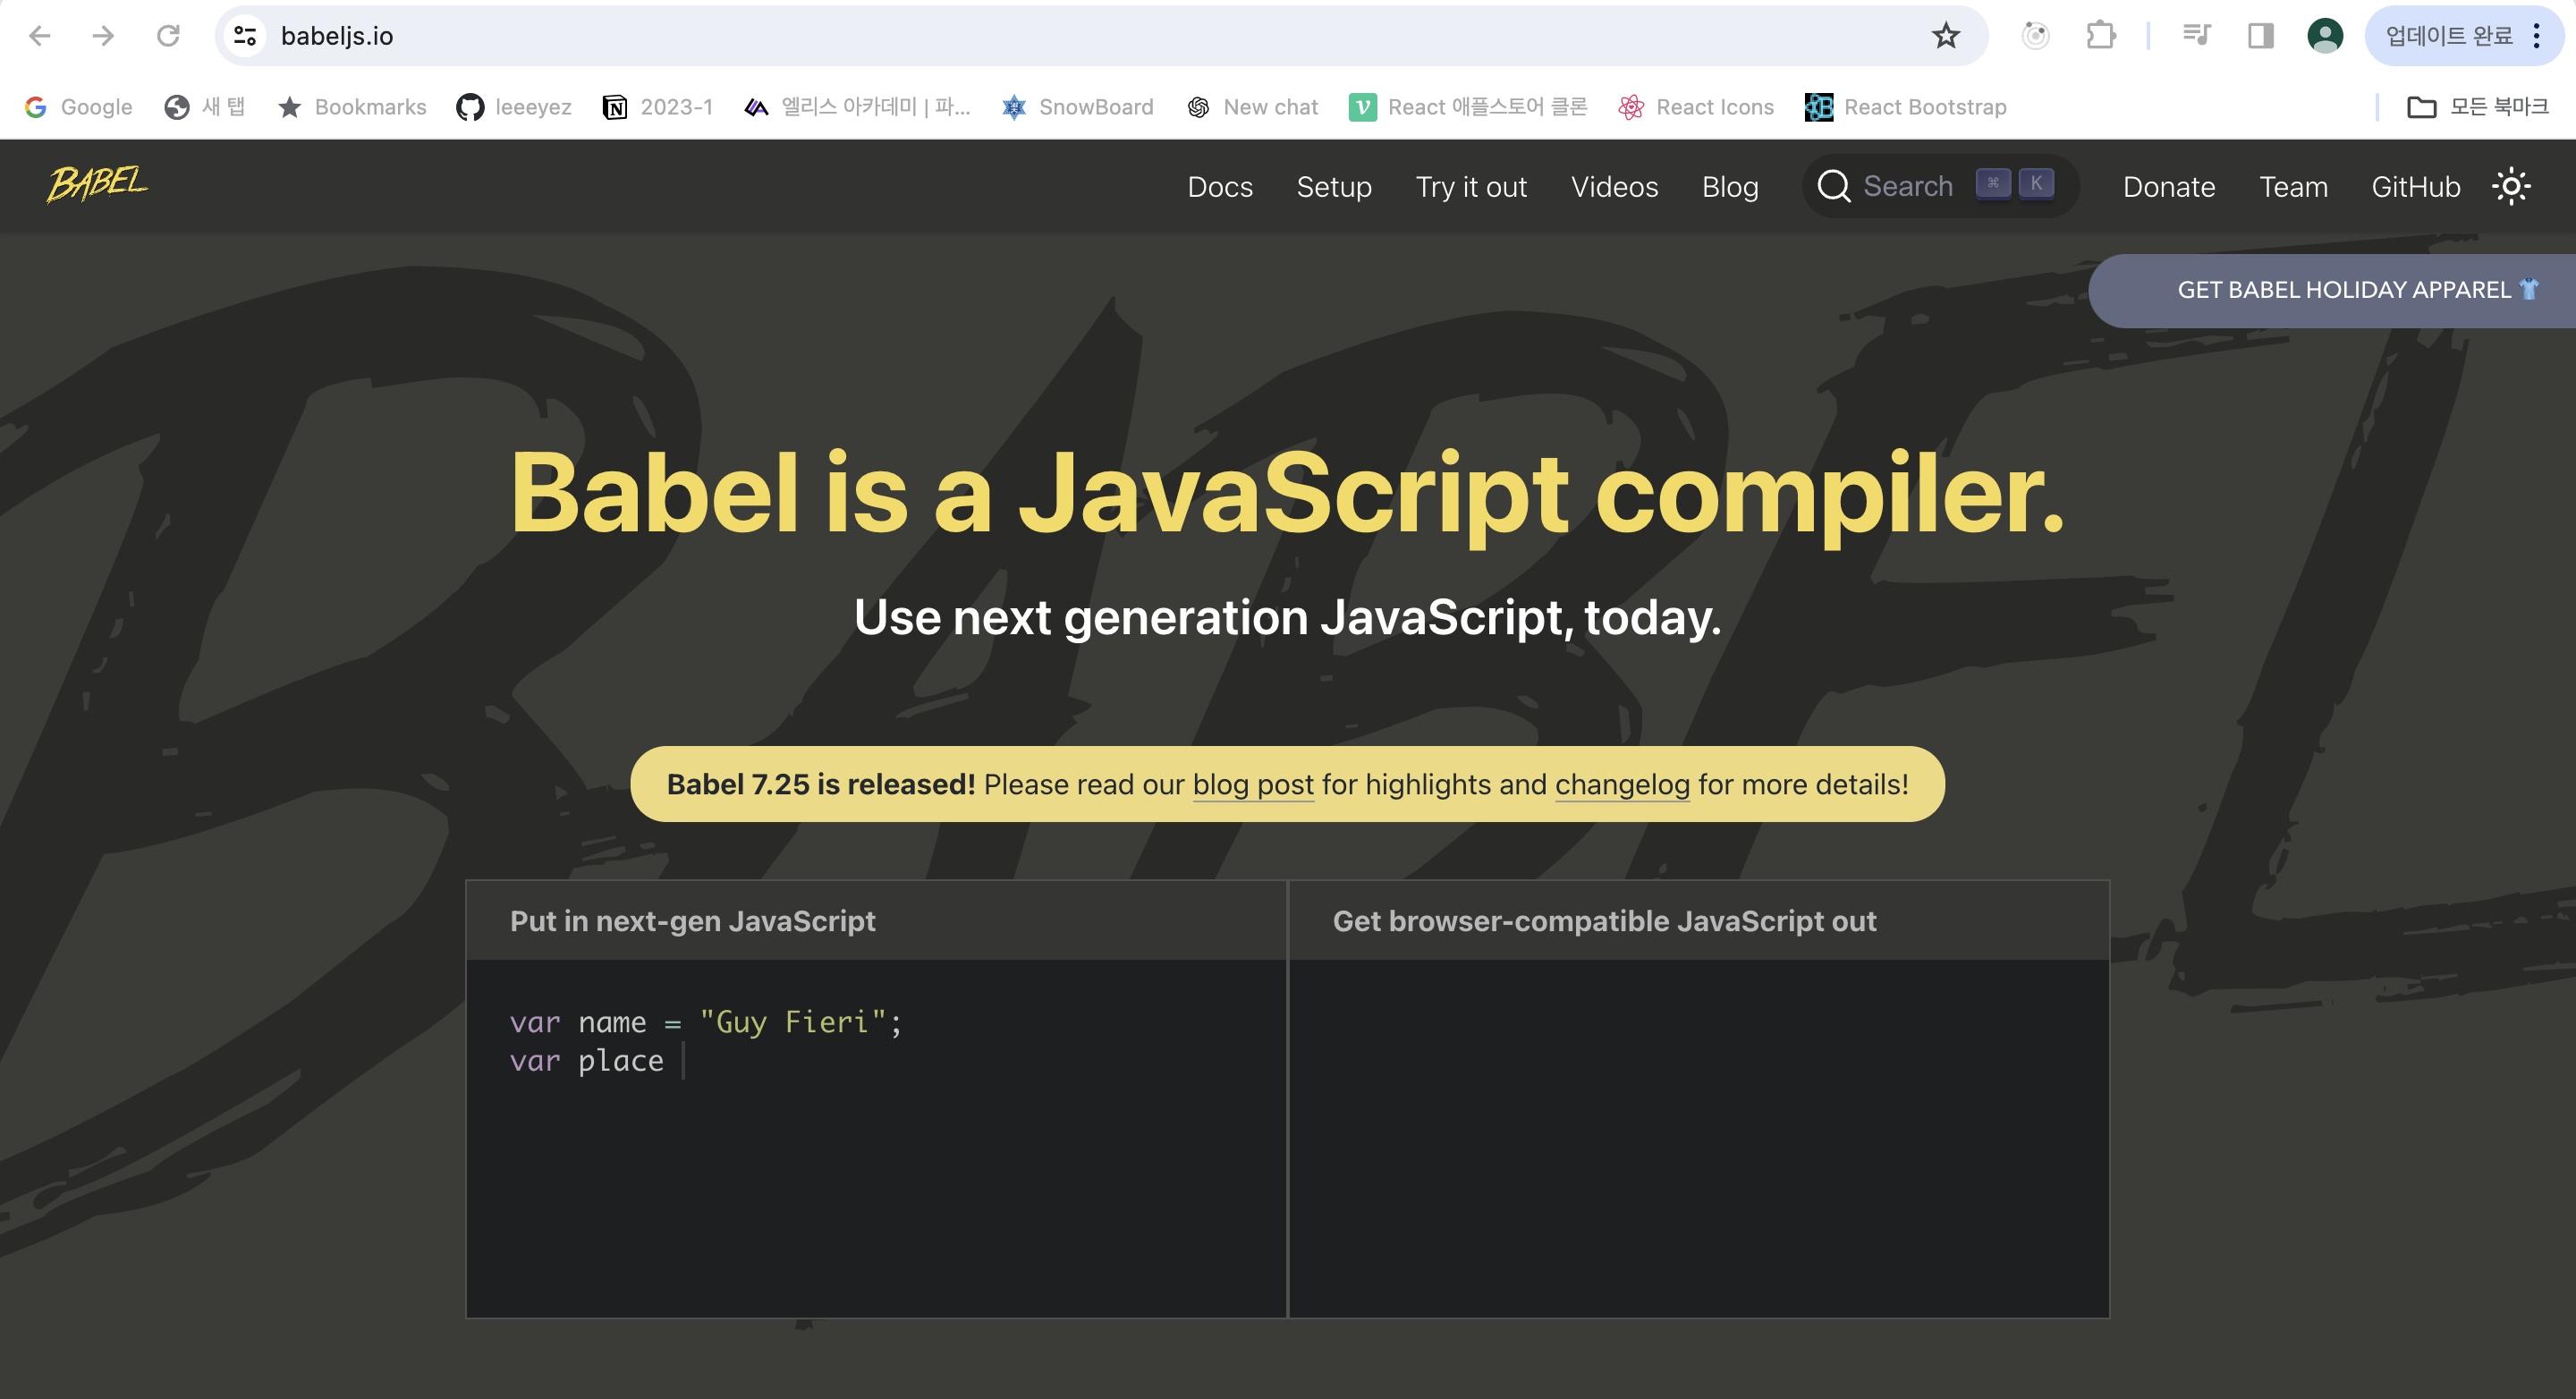Open the Setup nav item
Viewport: 2576px width, 1399px height.
(1334, 187)
